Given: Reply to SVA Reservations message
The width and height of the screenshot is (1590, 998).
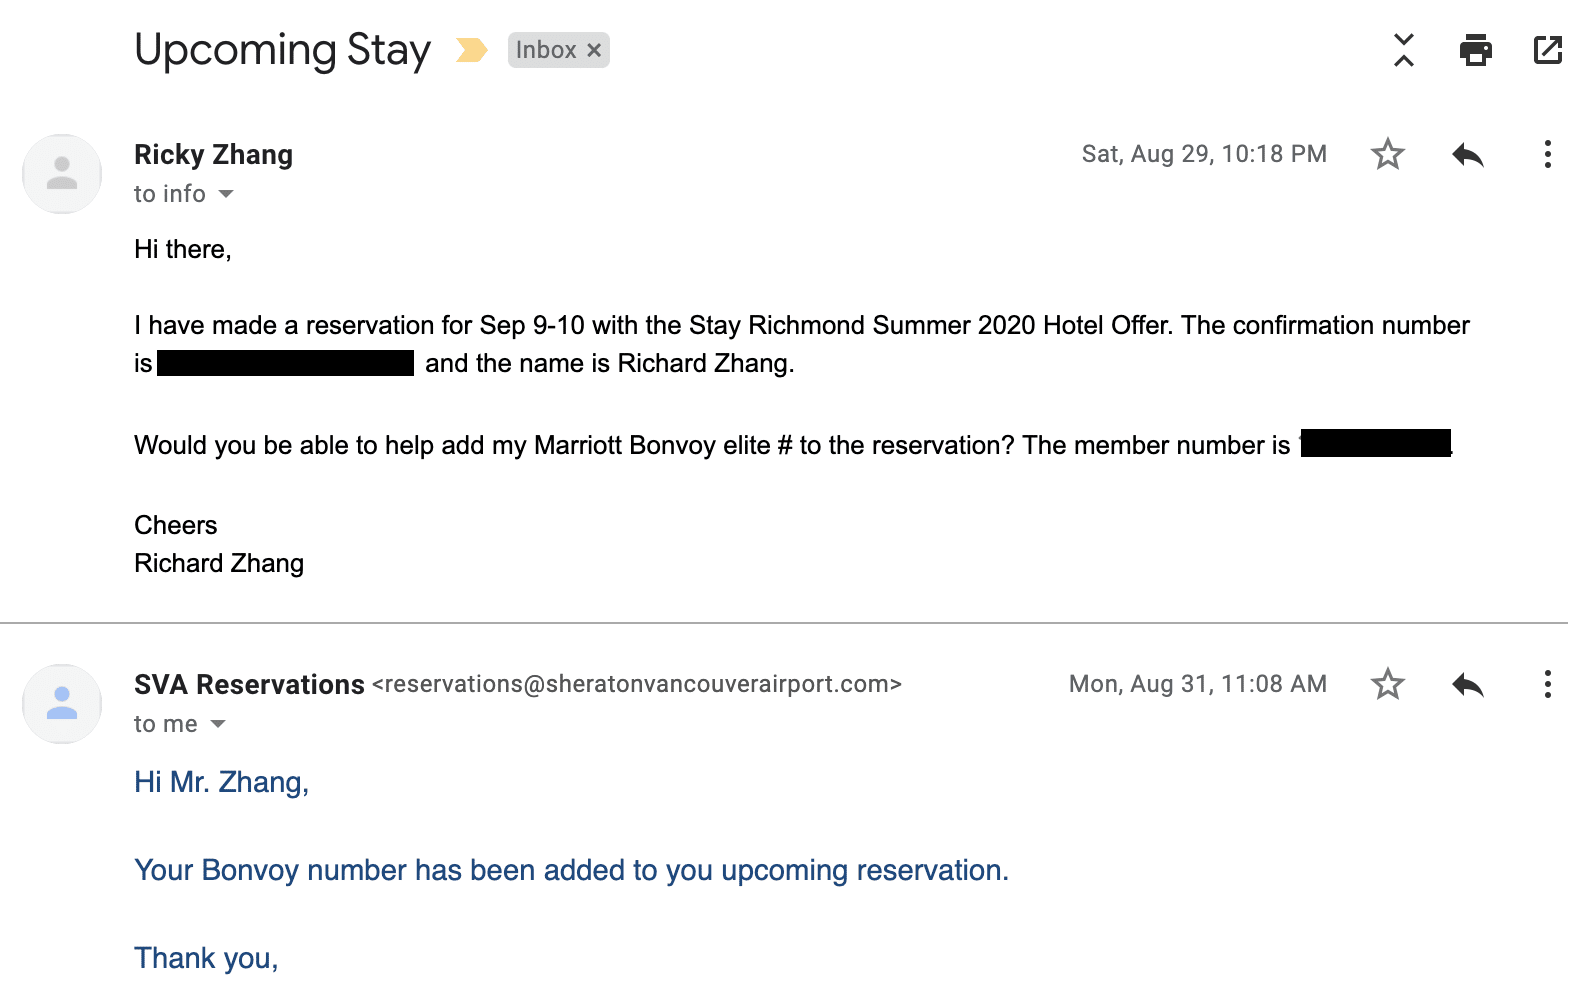Looking at the screenshot, I should (1467, 684).
